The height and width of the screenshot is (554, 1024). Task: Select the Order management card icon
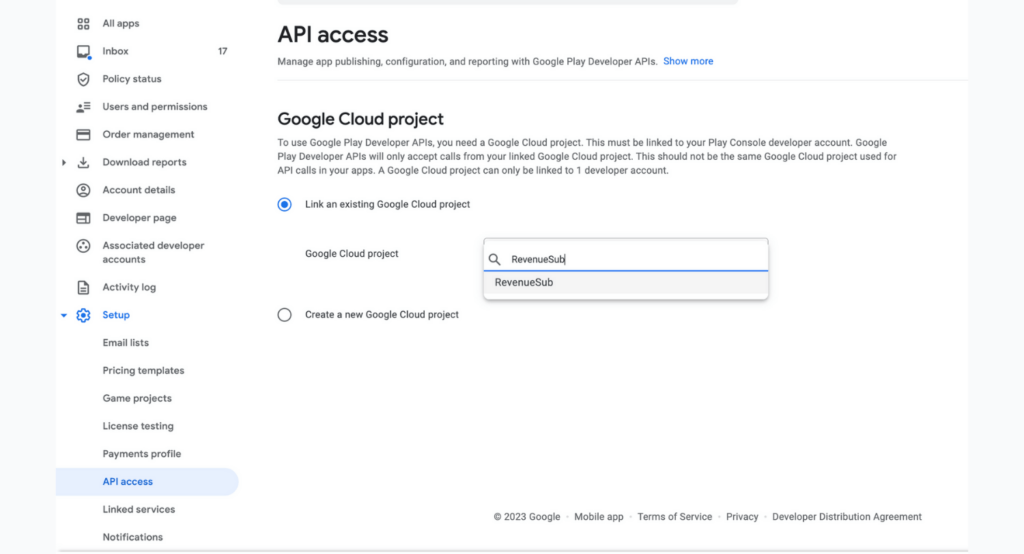tap(83, 135)
